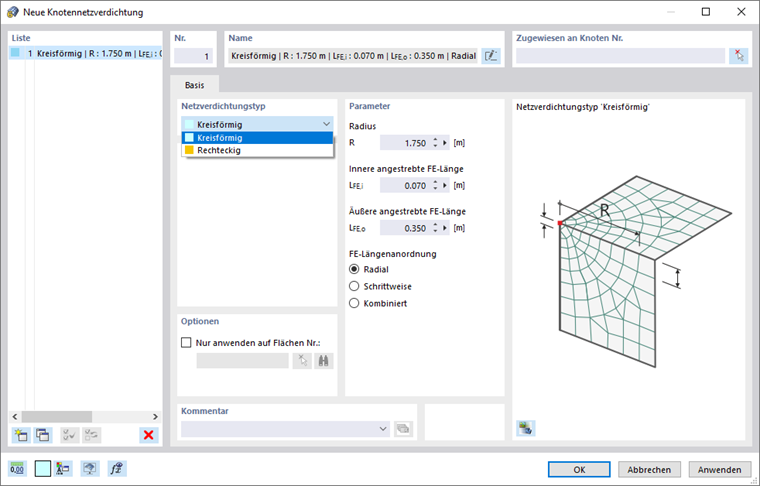Select the Schrittweise option

354,286
